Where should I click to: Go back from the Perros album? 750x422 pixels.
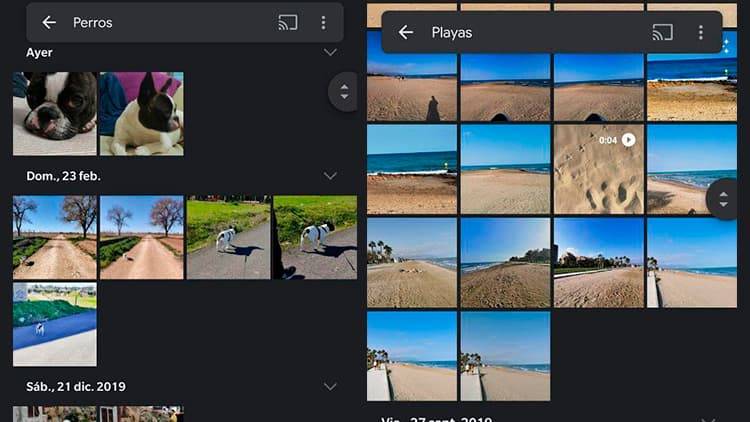(49, 22)
